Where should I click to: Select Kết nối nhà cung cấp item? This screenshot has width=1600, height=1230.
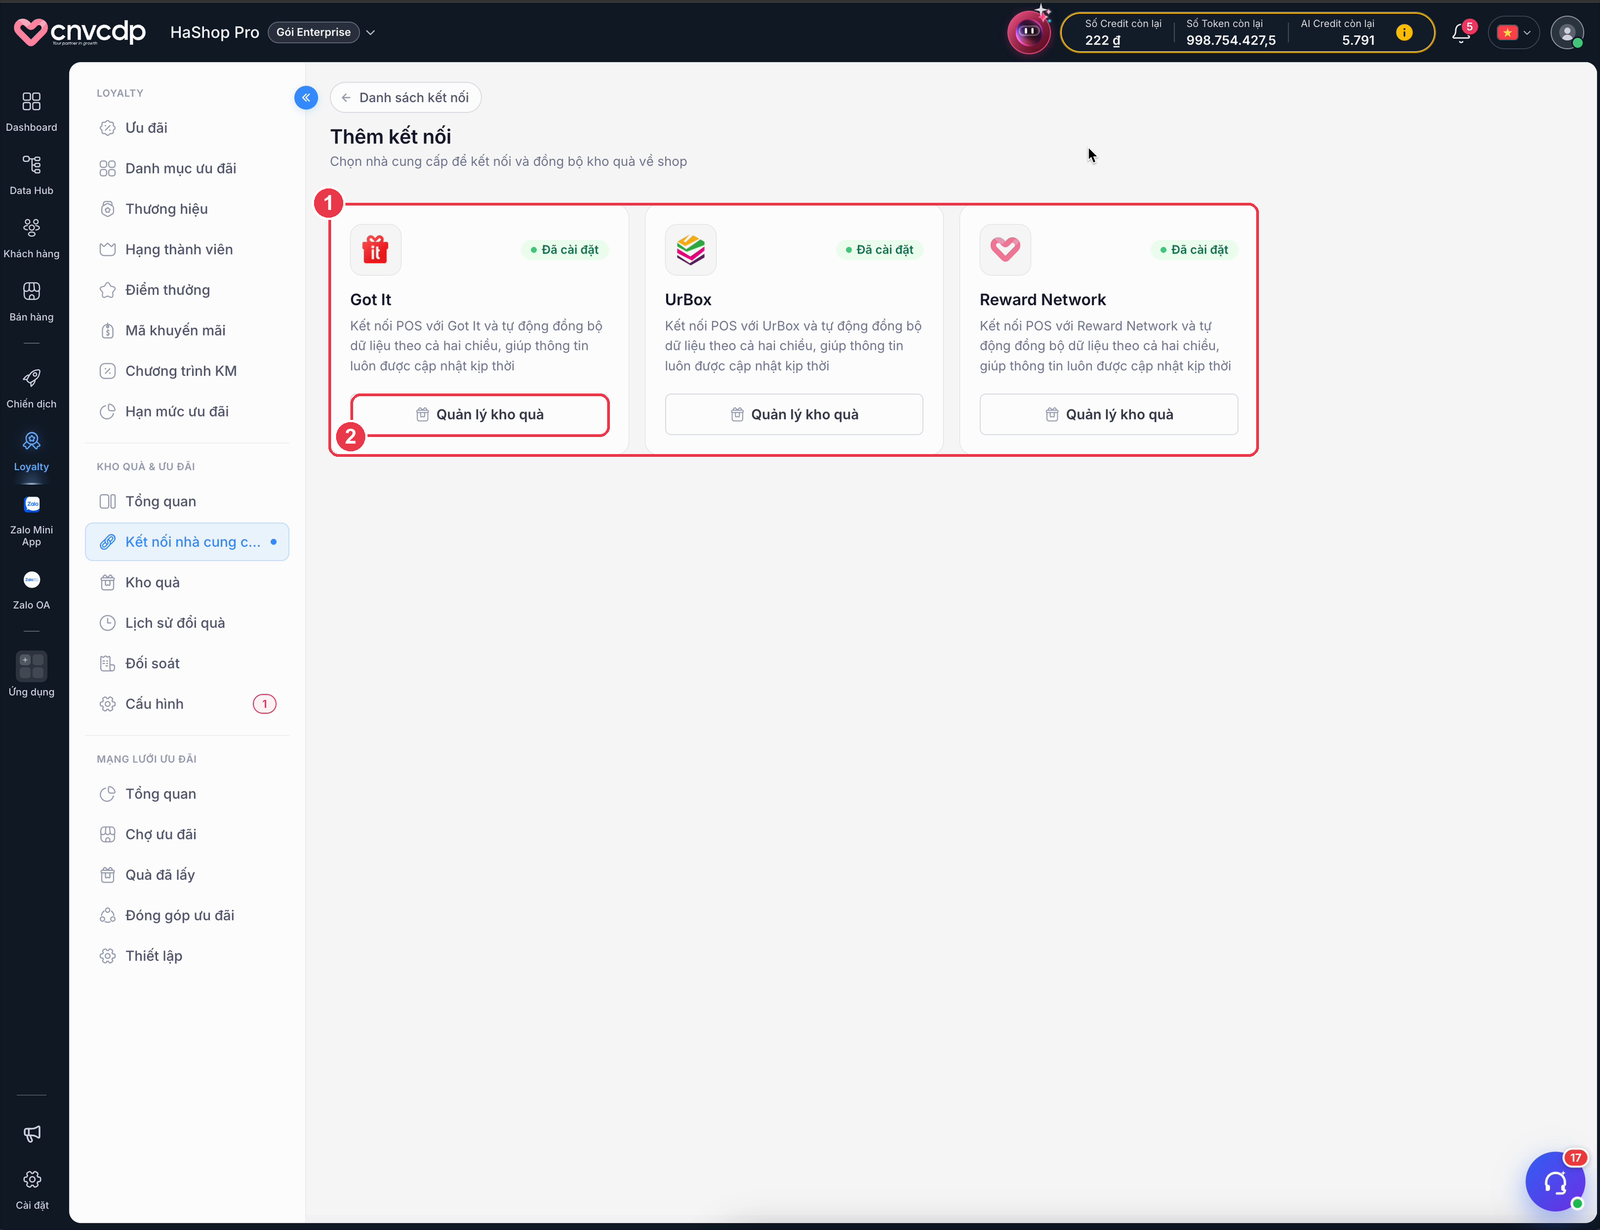click(x=187, y=542)
